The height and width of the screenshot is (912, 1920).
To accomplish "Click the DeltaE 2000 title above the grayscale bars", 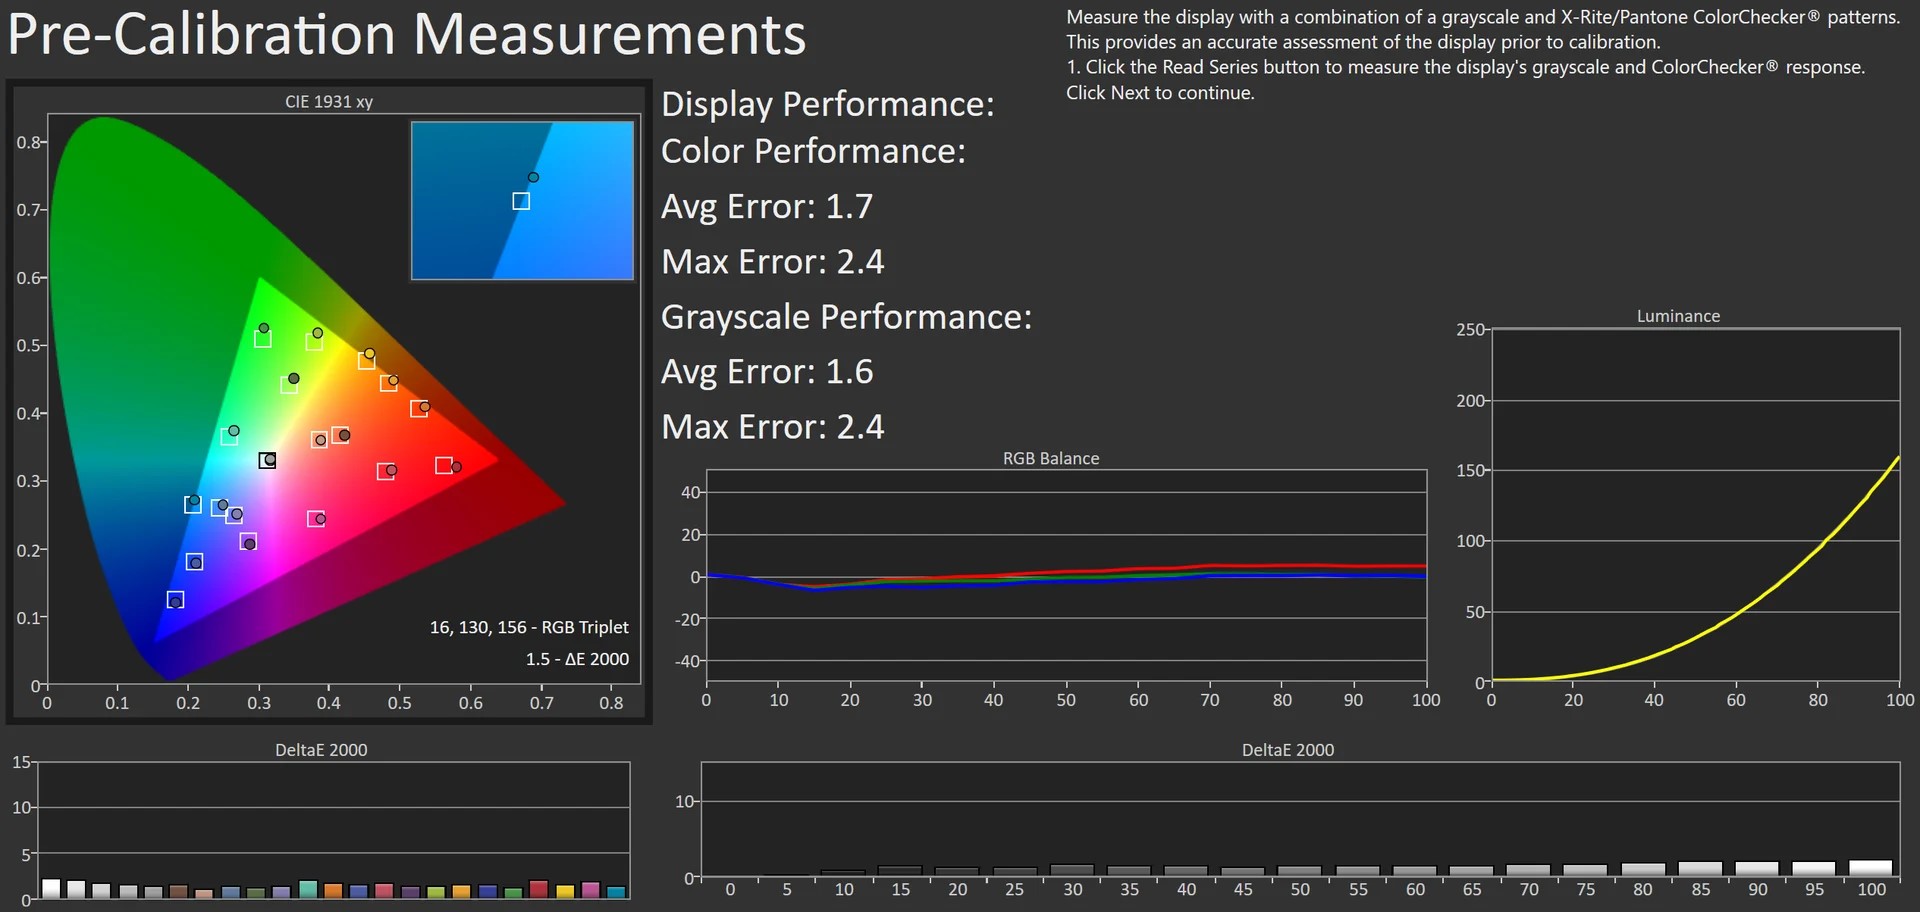I will click(1288, 750).
